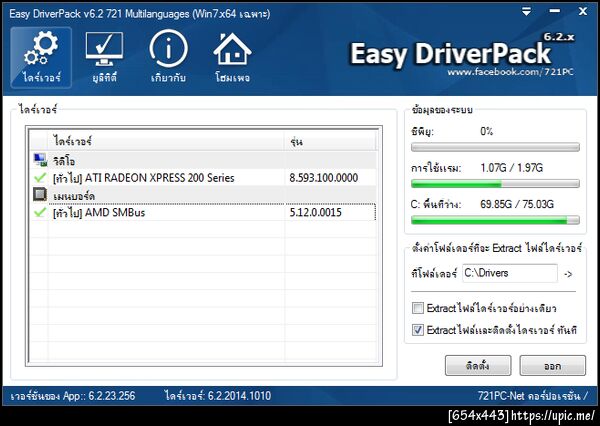Select the วิดีโอ category row
This screenshot has width=600, height=426.
coord(203,160)
